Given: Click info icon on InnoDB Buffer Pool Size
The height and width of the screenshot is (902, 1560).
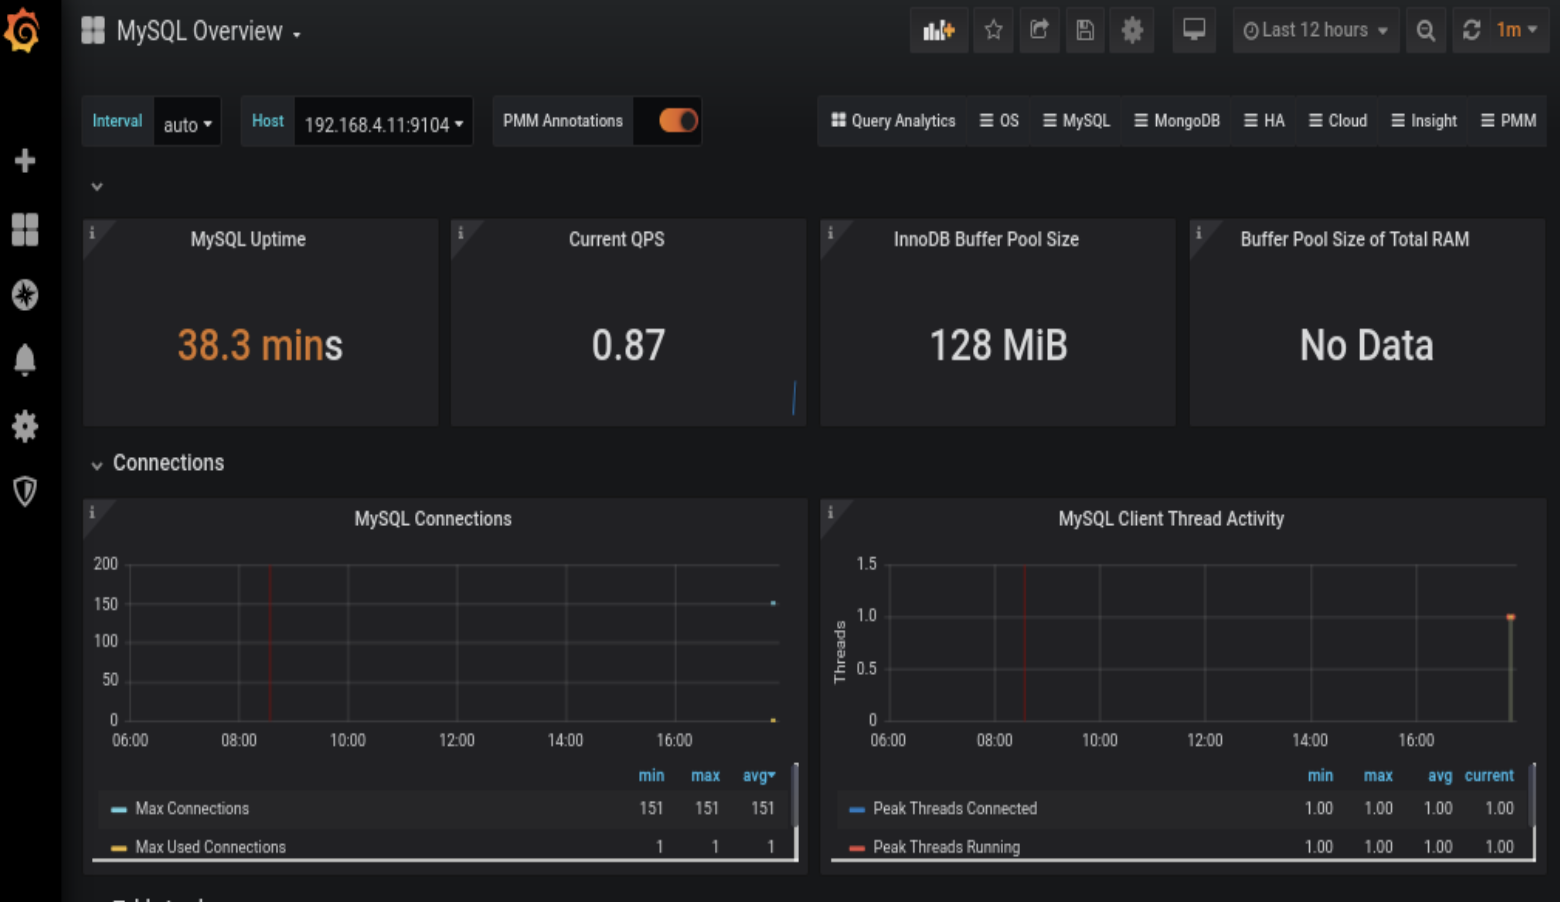Looking at the screenshot, I should (x=830, y=232).
